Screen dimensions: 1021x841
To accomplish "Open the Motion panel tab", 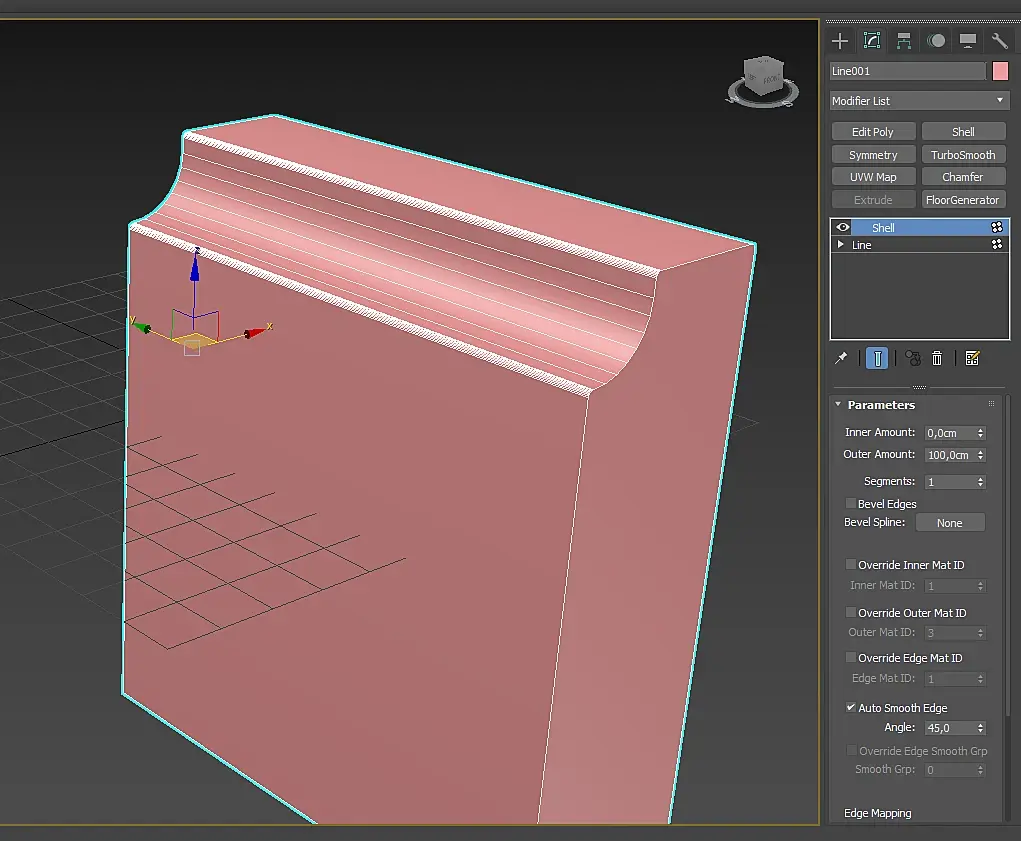I will tap(936, 41).
